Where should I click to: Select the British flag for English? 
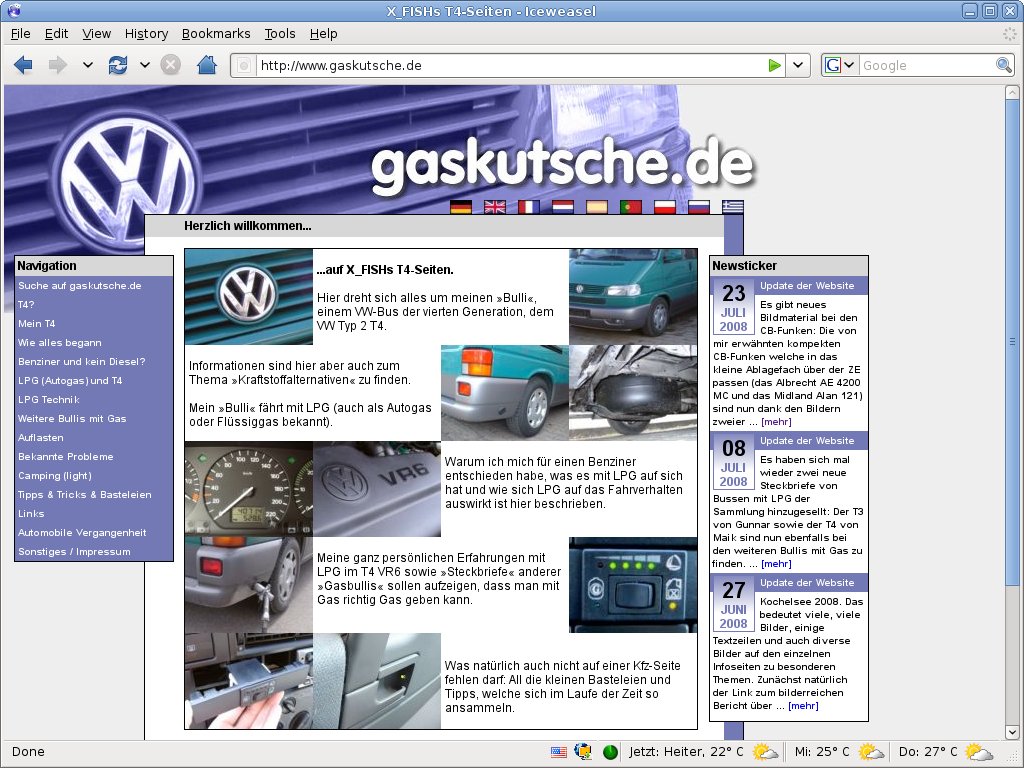pos(495,207)
